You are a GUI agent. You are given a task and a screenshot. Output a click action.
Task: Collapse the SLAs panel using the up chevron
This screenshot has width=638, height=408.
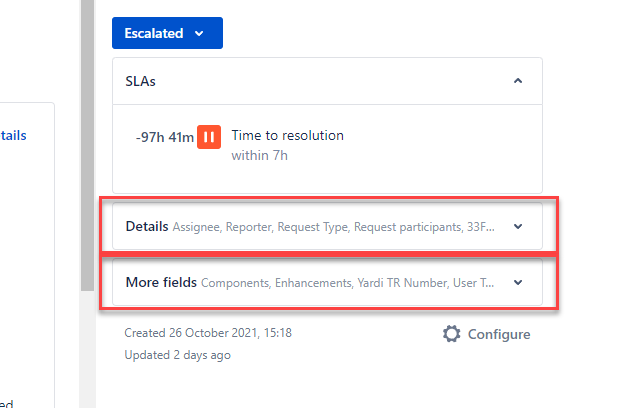[518, 81]
